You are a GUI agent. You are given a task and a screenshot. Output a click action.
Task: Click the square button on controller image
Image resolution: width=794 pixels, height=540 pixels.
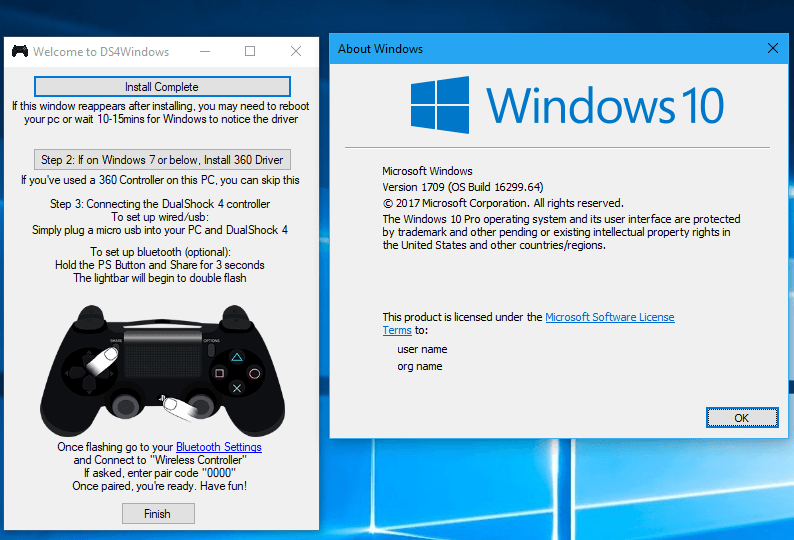pos(219,373)
